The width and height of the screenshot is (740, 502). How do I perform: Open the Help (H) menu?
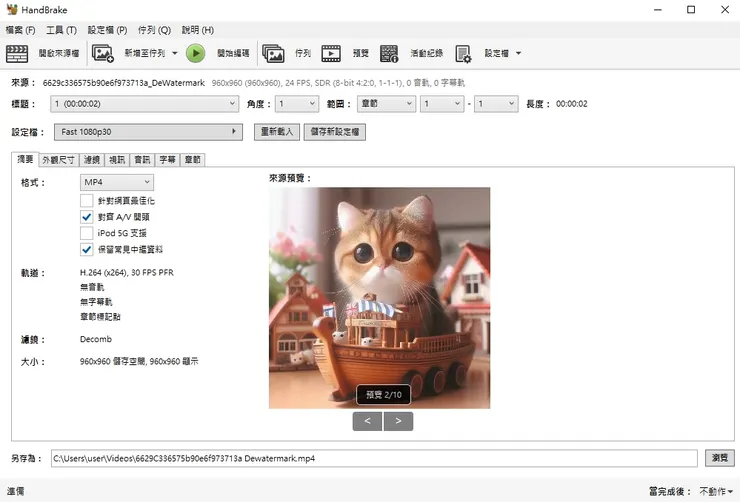coord(198,30)
